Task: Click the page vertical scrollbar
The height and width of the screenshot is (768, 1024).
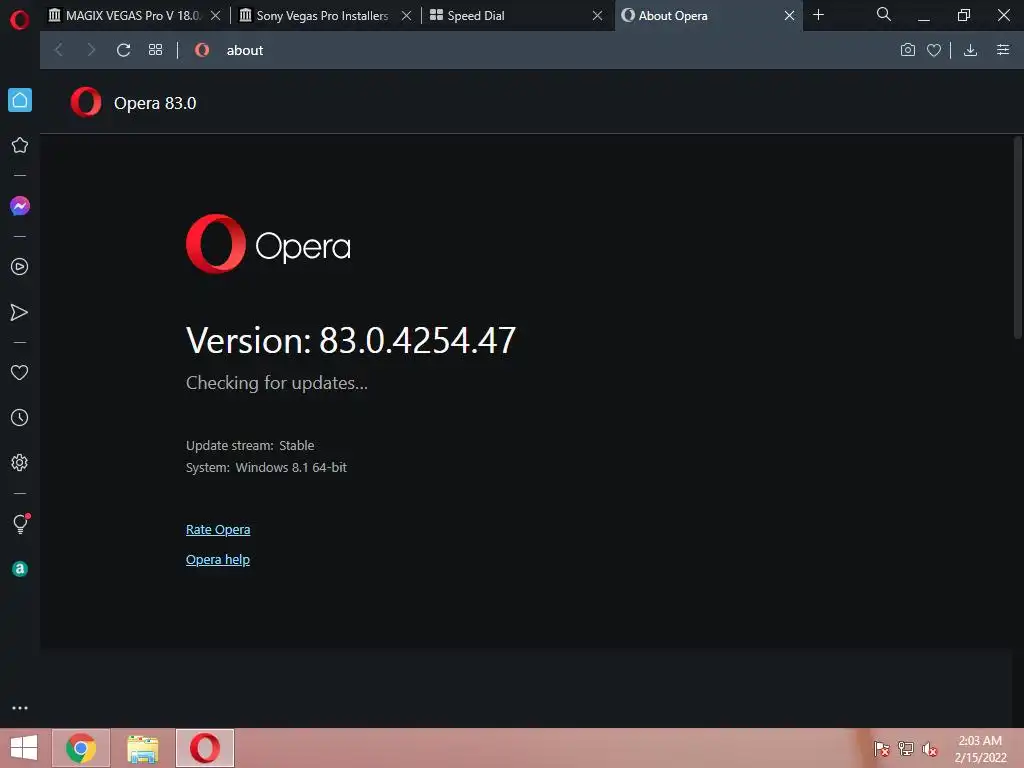Action: pyautogui.click(x=1017, y=238)
